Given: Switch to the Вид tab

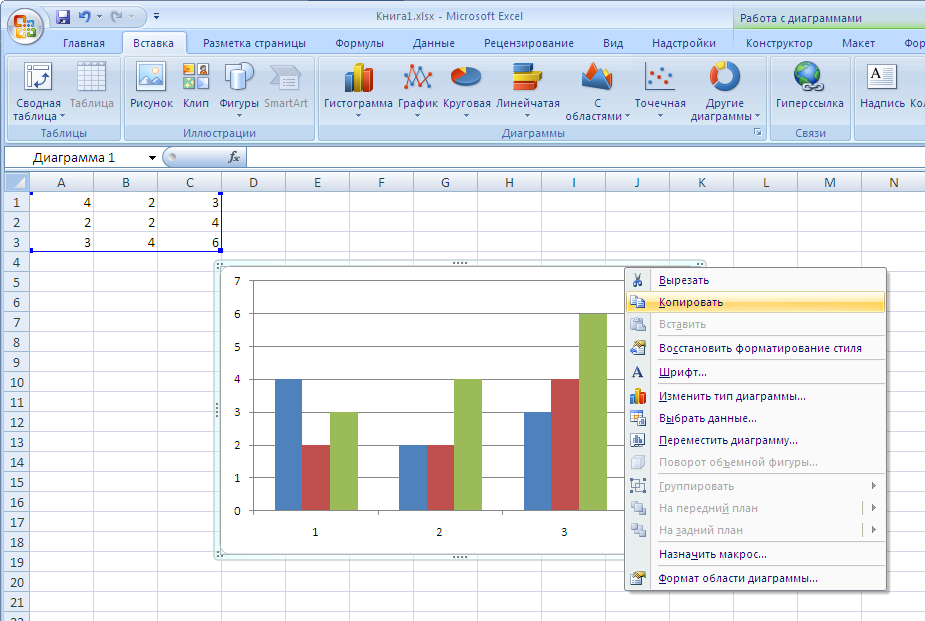Looking at the screenshot, I should pos(613,43).
